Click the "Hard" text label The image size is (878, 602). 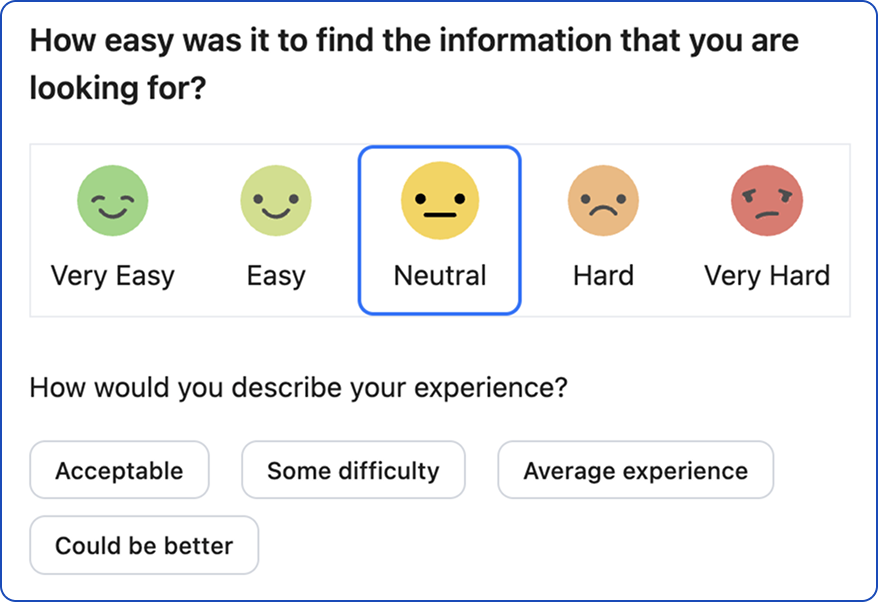point(603,275)
